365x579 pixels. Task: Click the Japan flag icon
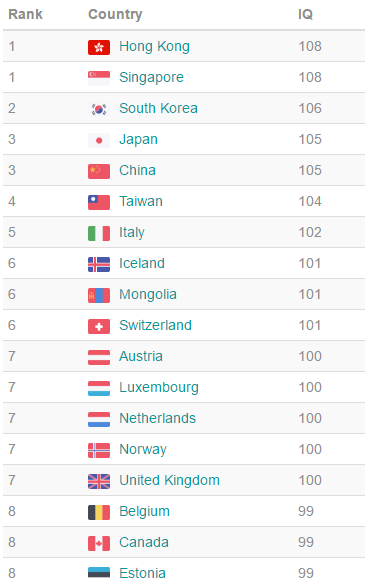(99, 140)
